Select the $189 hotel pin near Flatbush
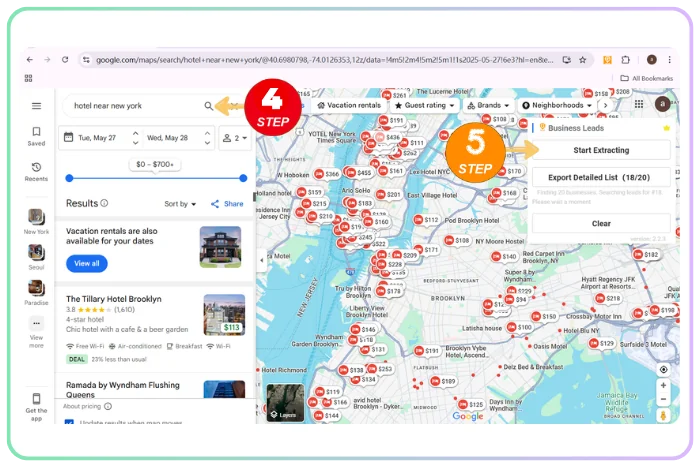The image size is (700, 471). pyautogui.click(x=443, y=381)
